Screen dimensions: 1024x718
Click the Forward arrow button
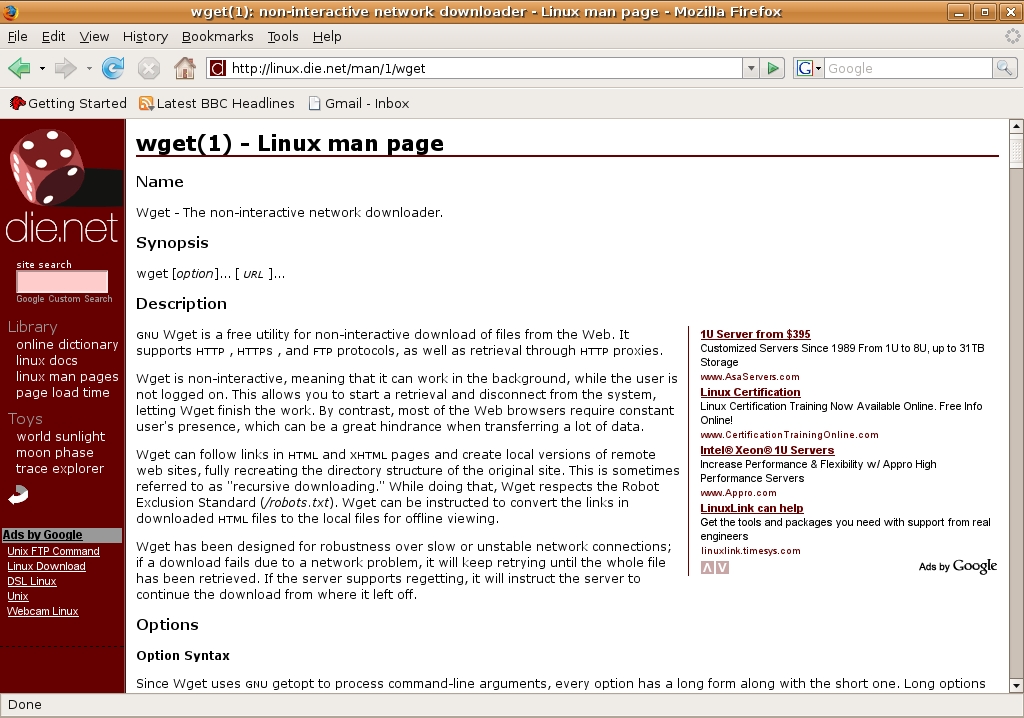pos(65,68)
